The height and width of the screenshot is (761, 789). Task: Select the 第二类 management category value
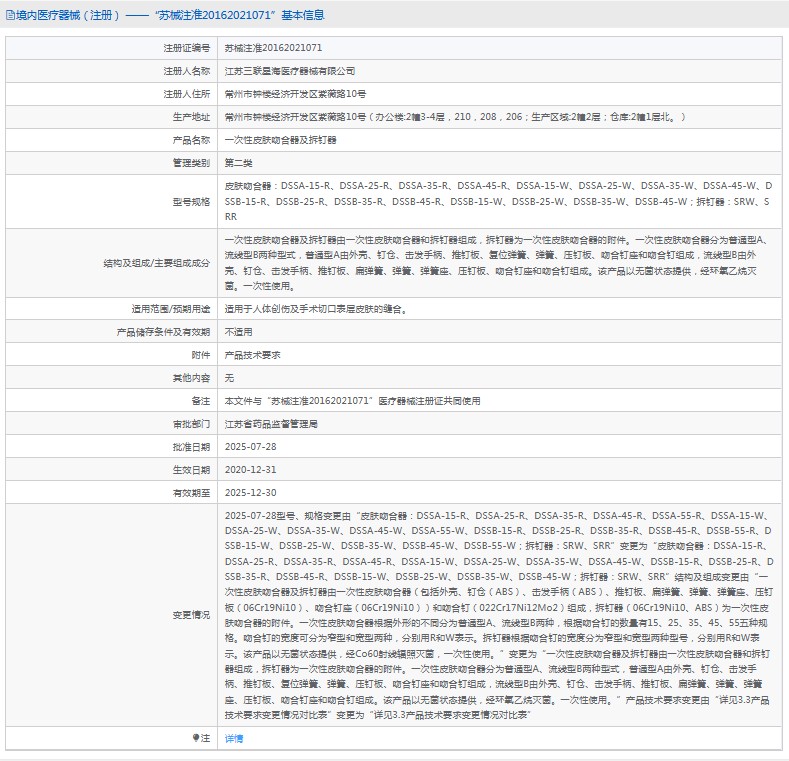click(x=239, y=163)
